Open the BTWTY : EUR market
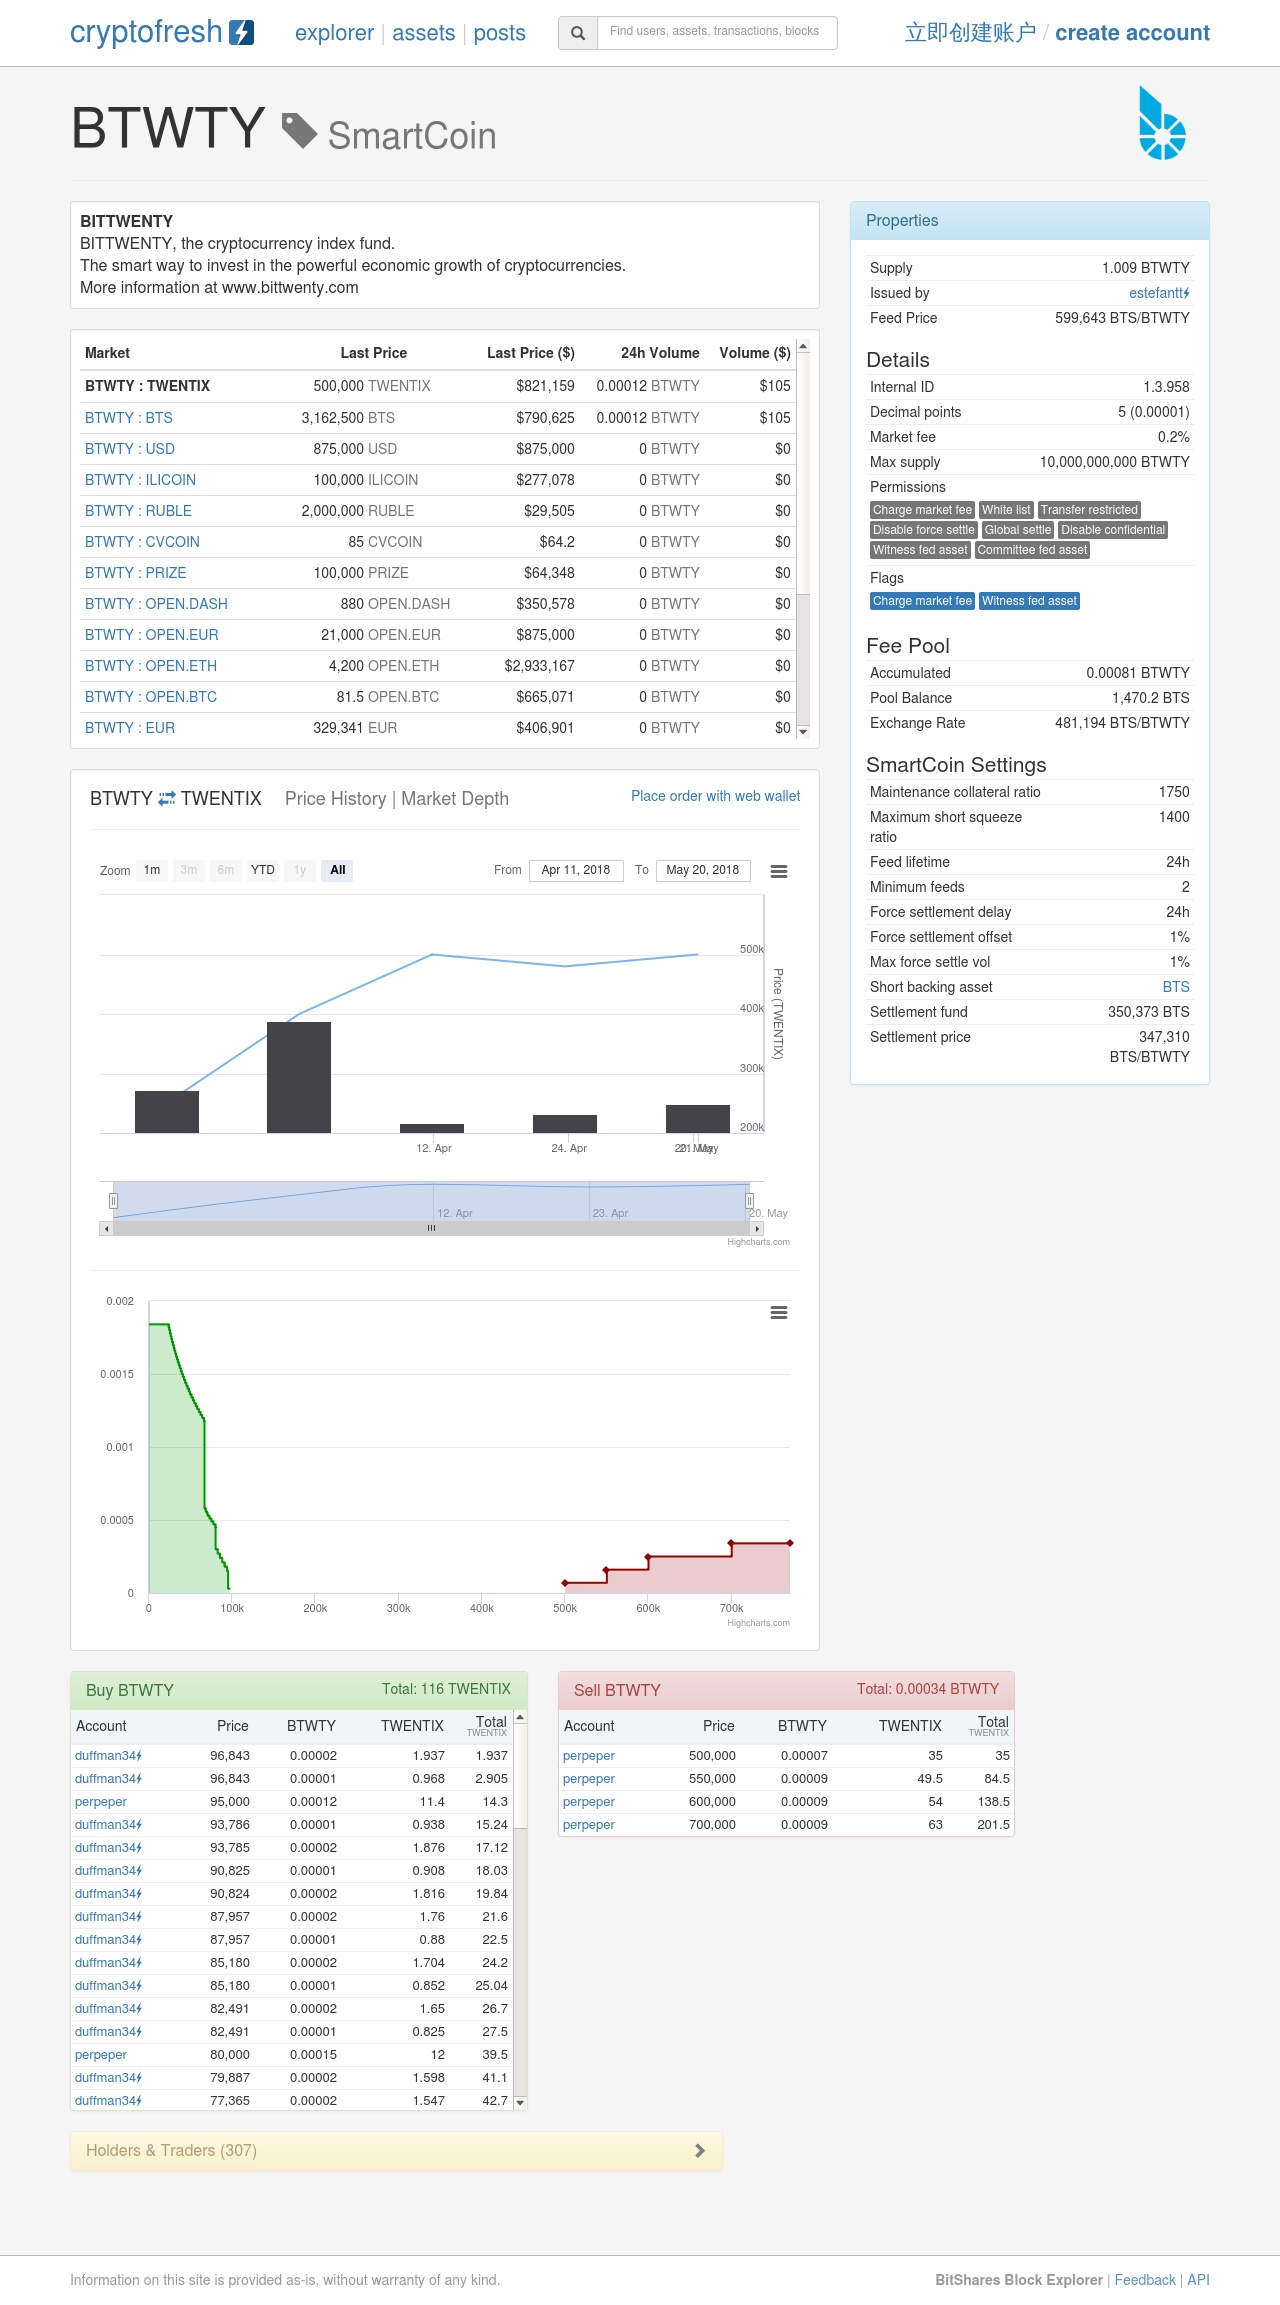 click(x=130, y=728)
